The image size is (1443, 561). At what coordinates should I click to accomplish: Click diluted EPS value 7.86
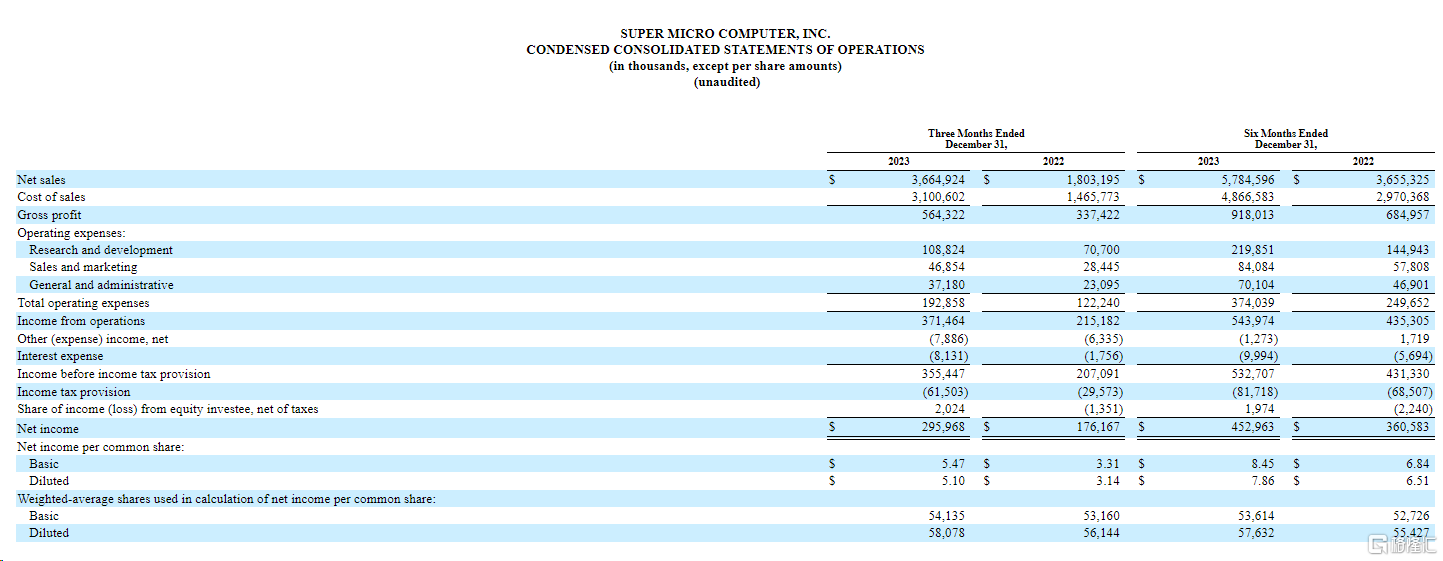click(x=1264, y=481)
